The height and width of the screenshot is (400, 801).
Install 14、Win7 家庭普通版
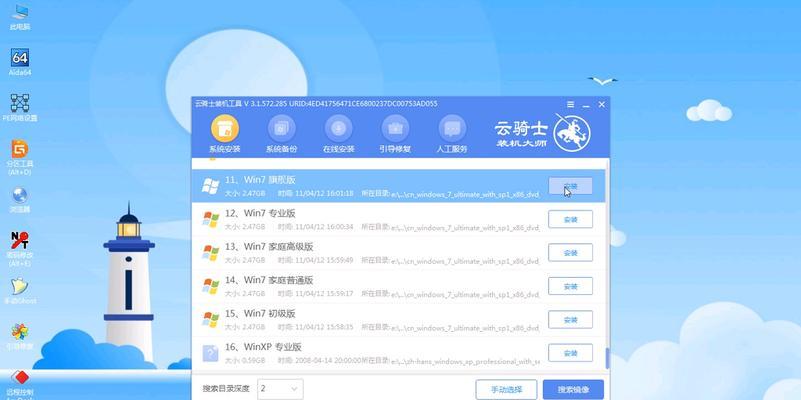point(570,286)
